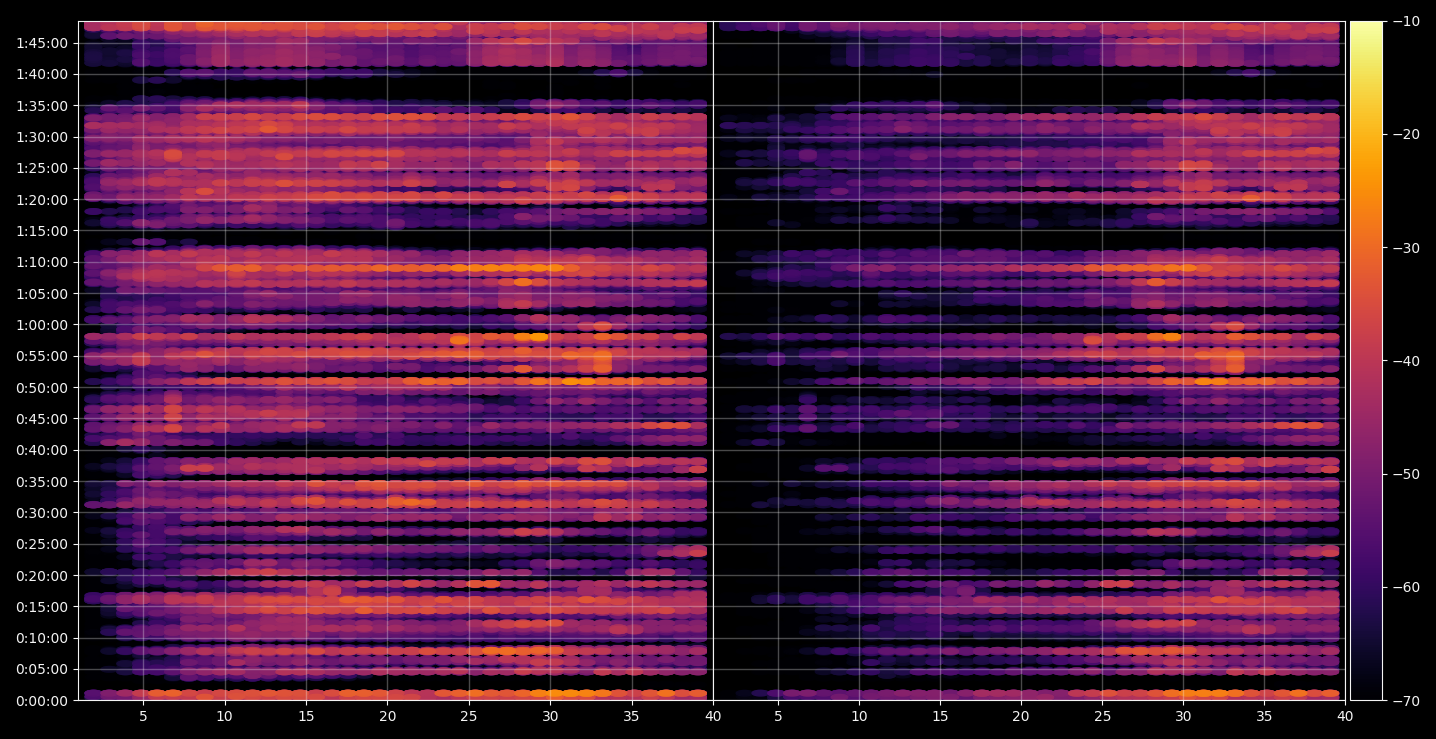1436x739 pixels.
Task: Click the 0:40:00 time axis label
Action: [42, 450]
